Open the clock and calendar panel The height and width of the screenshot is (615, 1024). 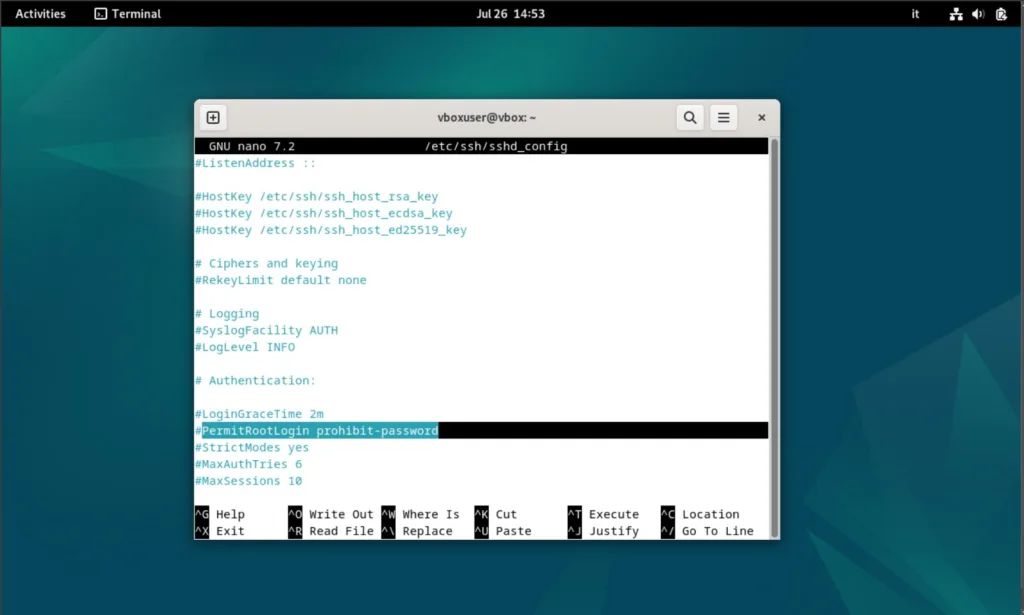(511, 14)
